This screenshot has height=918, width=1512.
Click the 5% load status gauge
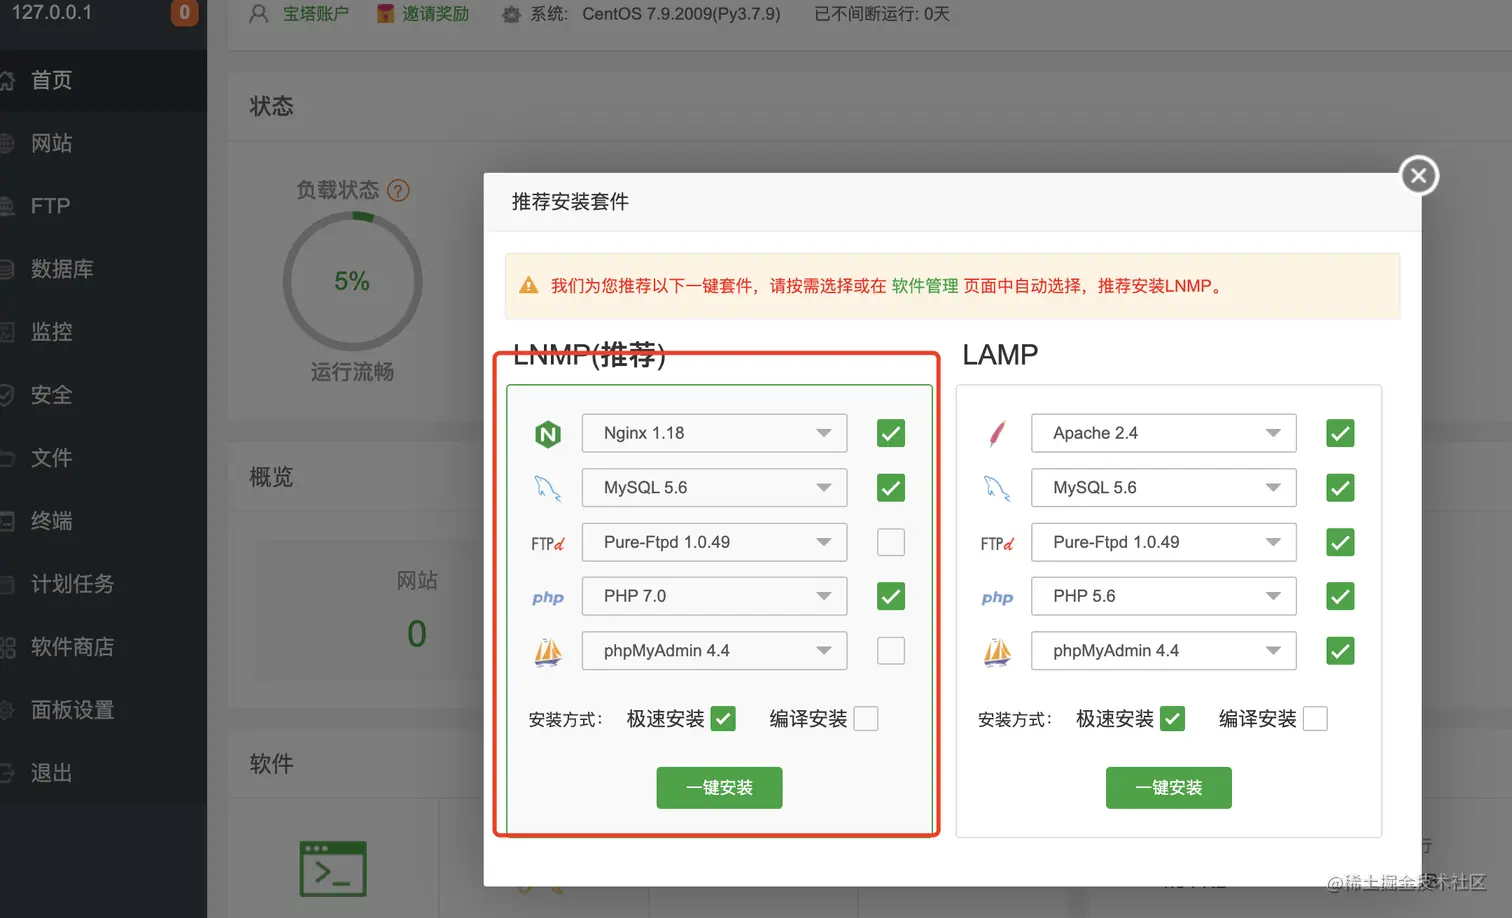point(352,281)
